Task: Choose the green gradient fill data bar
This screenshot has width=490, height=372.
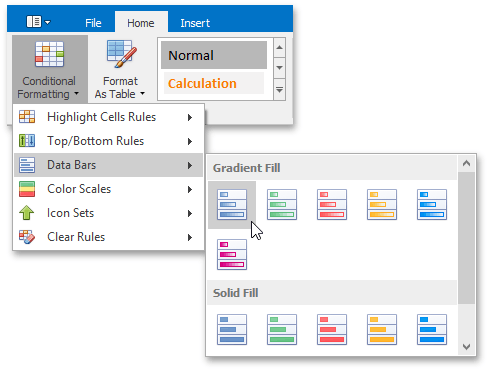Action: (282, 204)
